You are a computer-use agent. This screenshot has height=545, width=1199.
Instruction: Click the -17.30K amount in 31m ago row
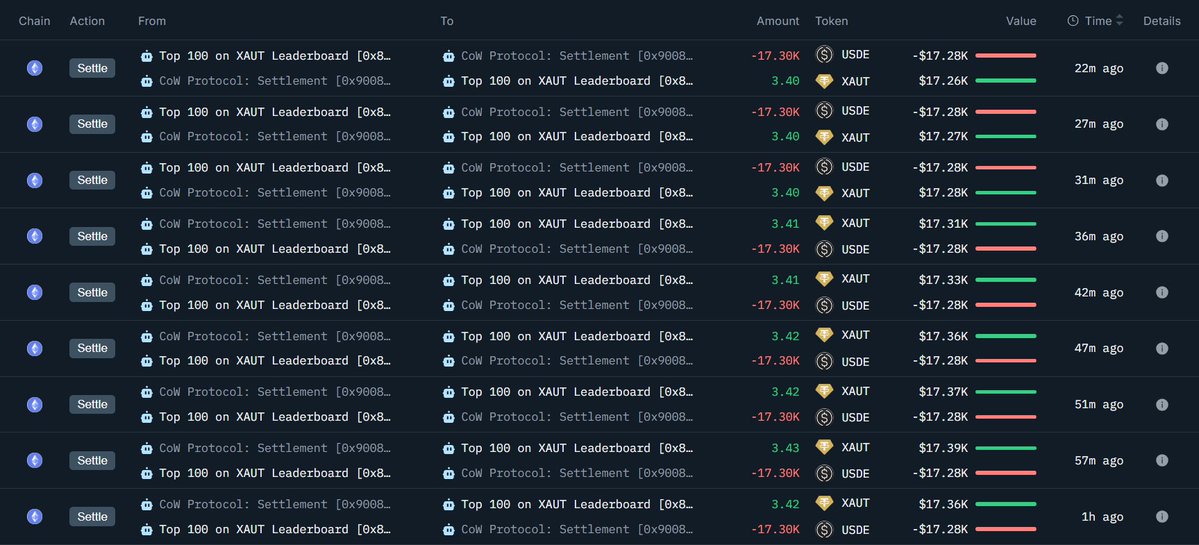click(x=775, y=167)
